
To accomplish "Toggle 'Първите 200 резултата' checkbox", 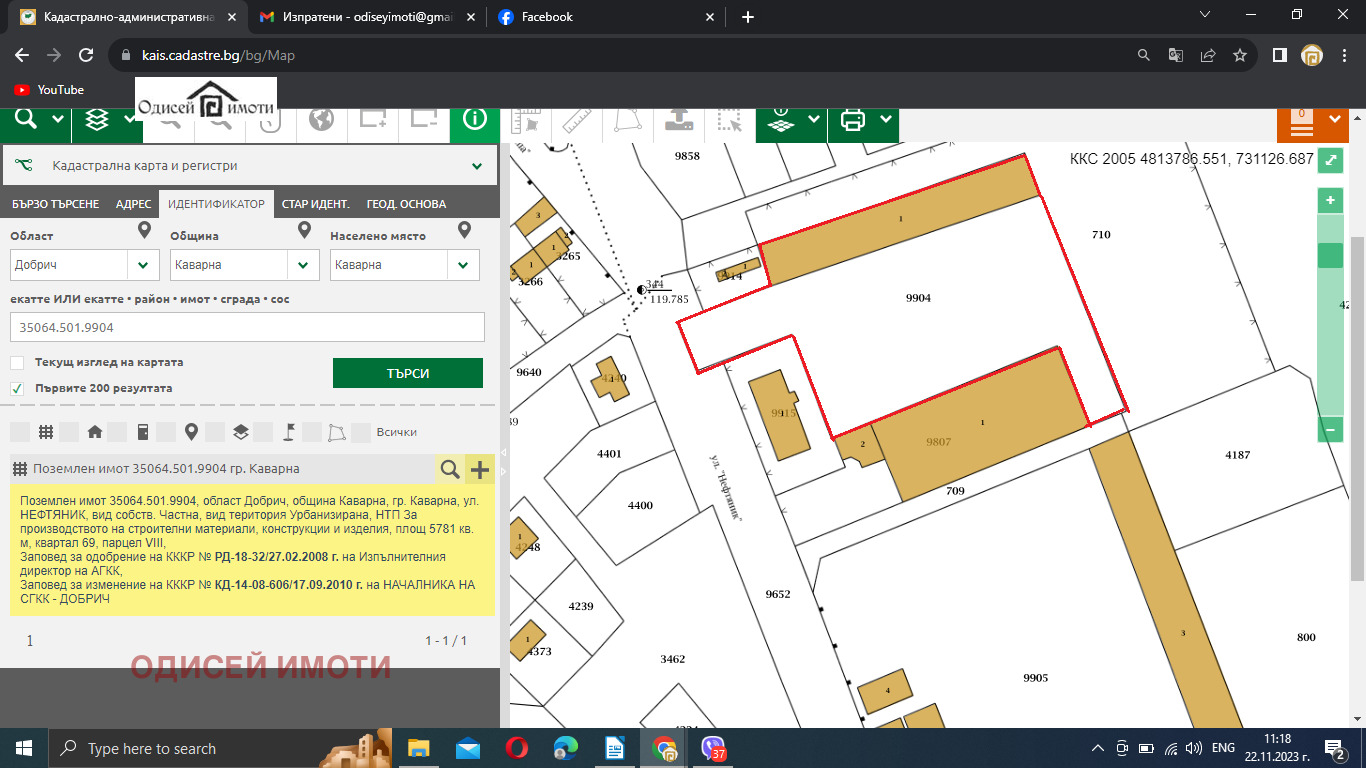I will [17, 388].
